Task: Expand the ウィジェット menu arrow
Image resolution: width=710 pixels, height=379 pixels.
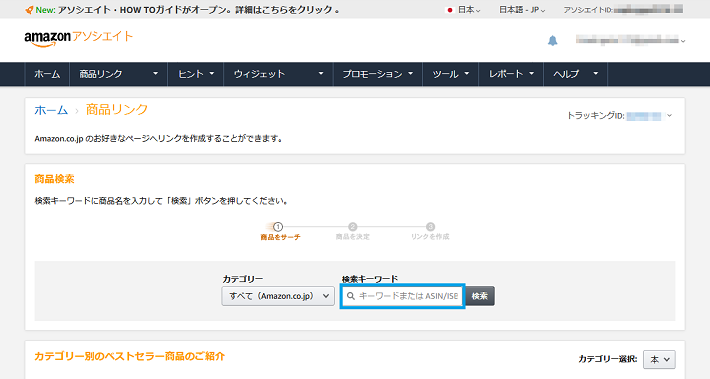Action: click(321, 74)
